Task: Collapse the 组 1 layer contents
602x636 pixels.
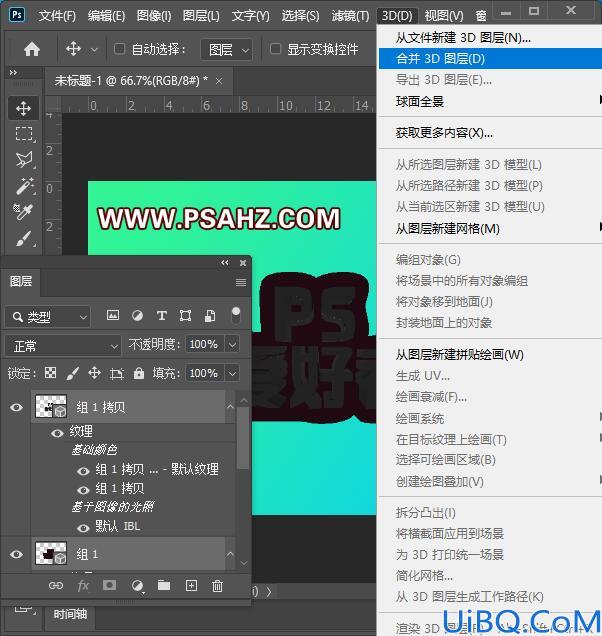Action: coord(230,554)
